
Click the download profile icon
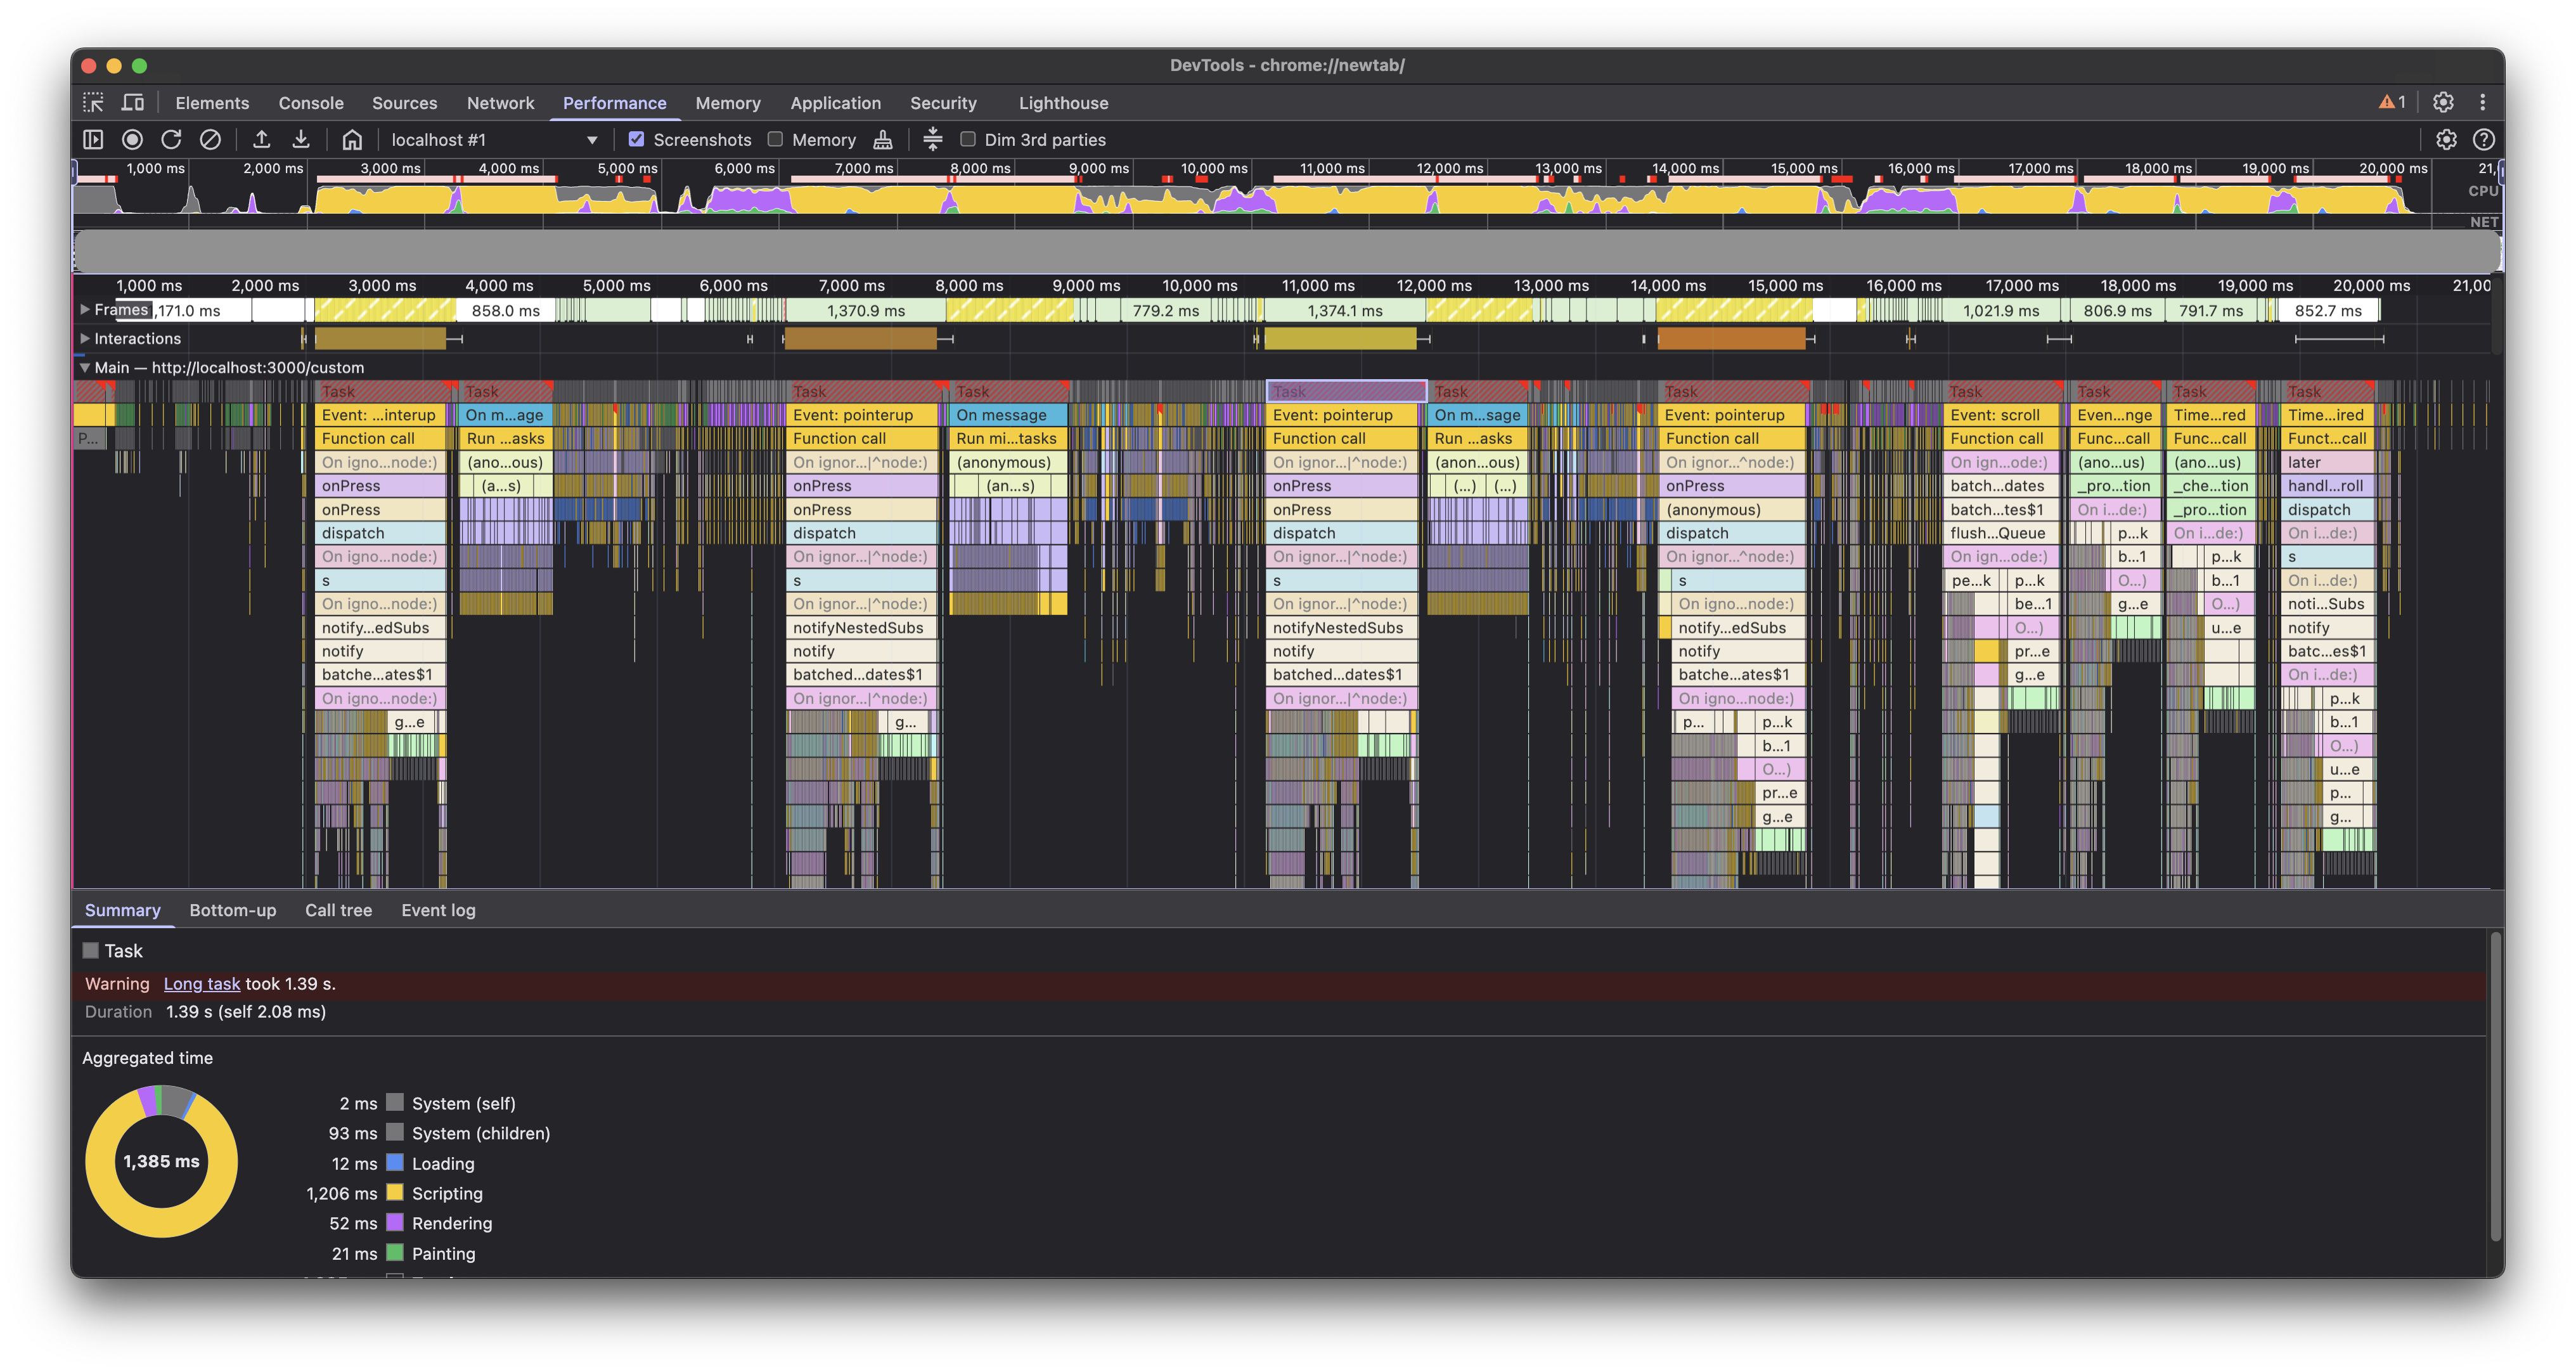301,140
